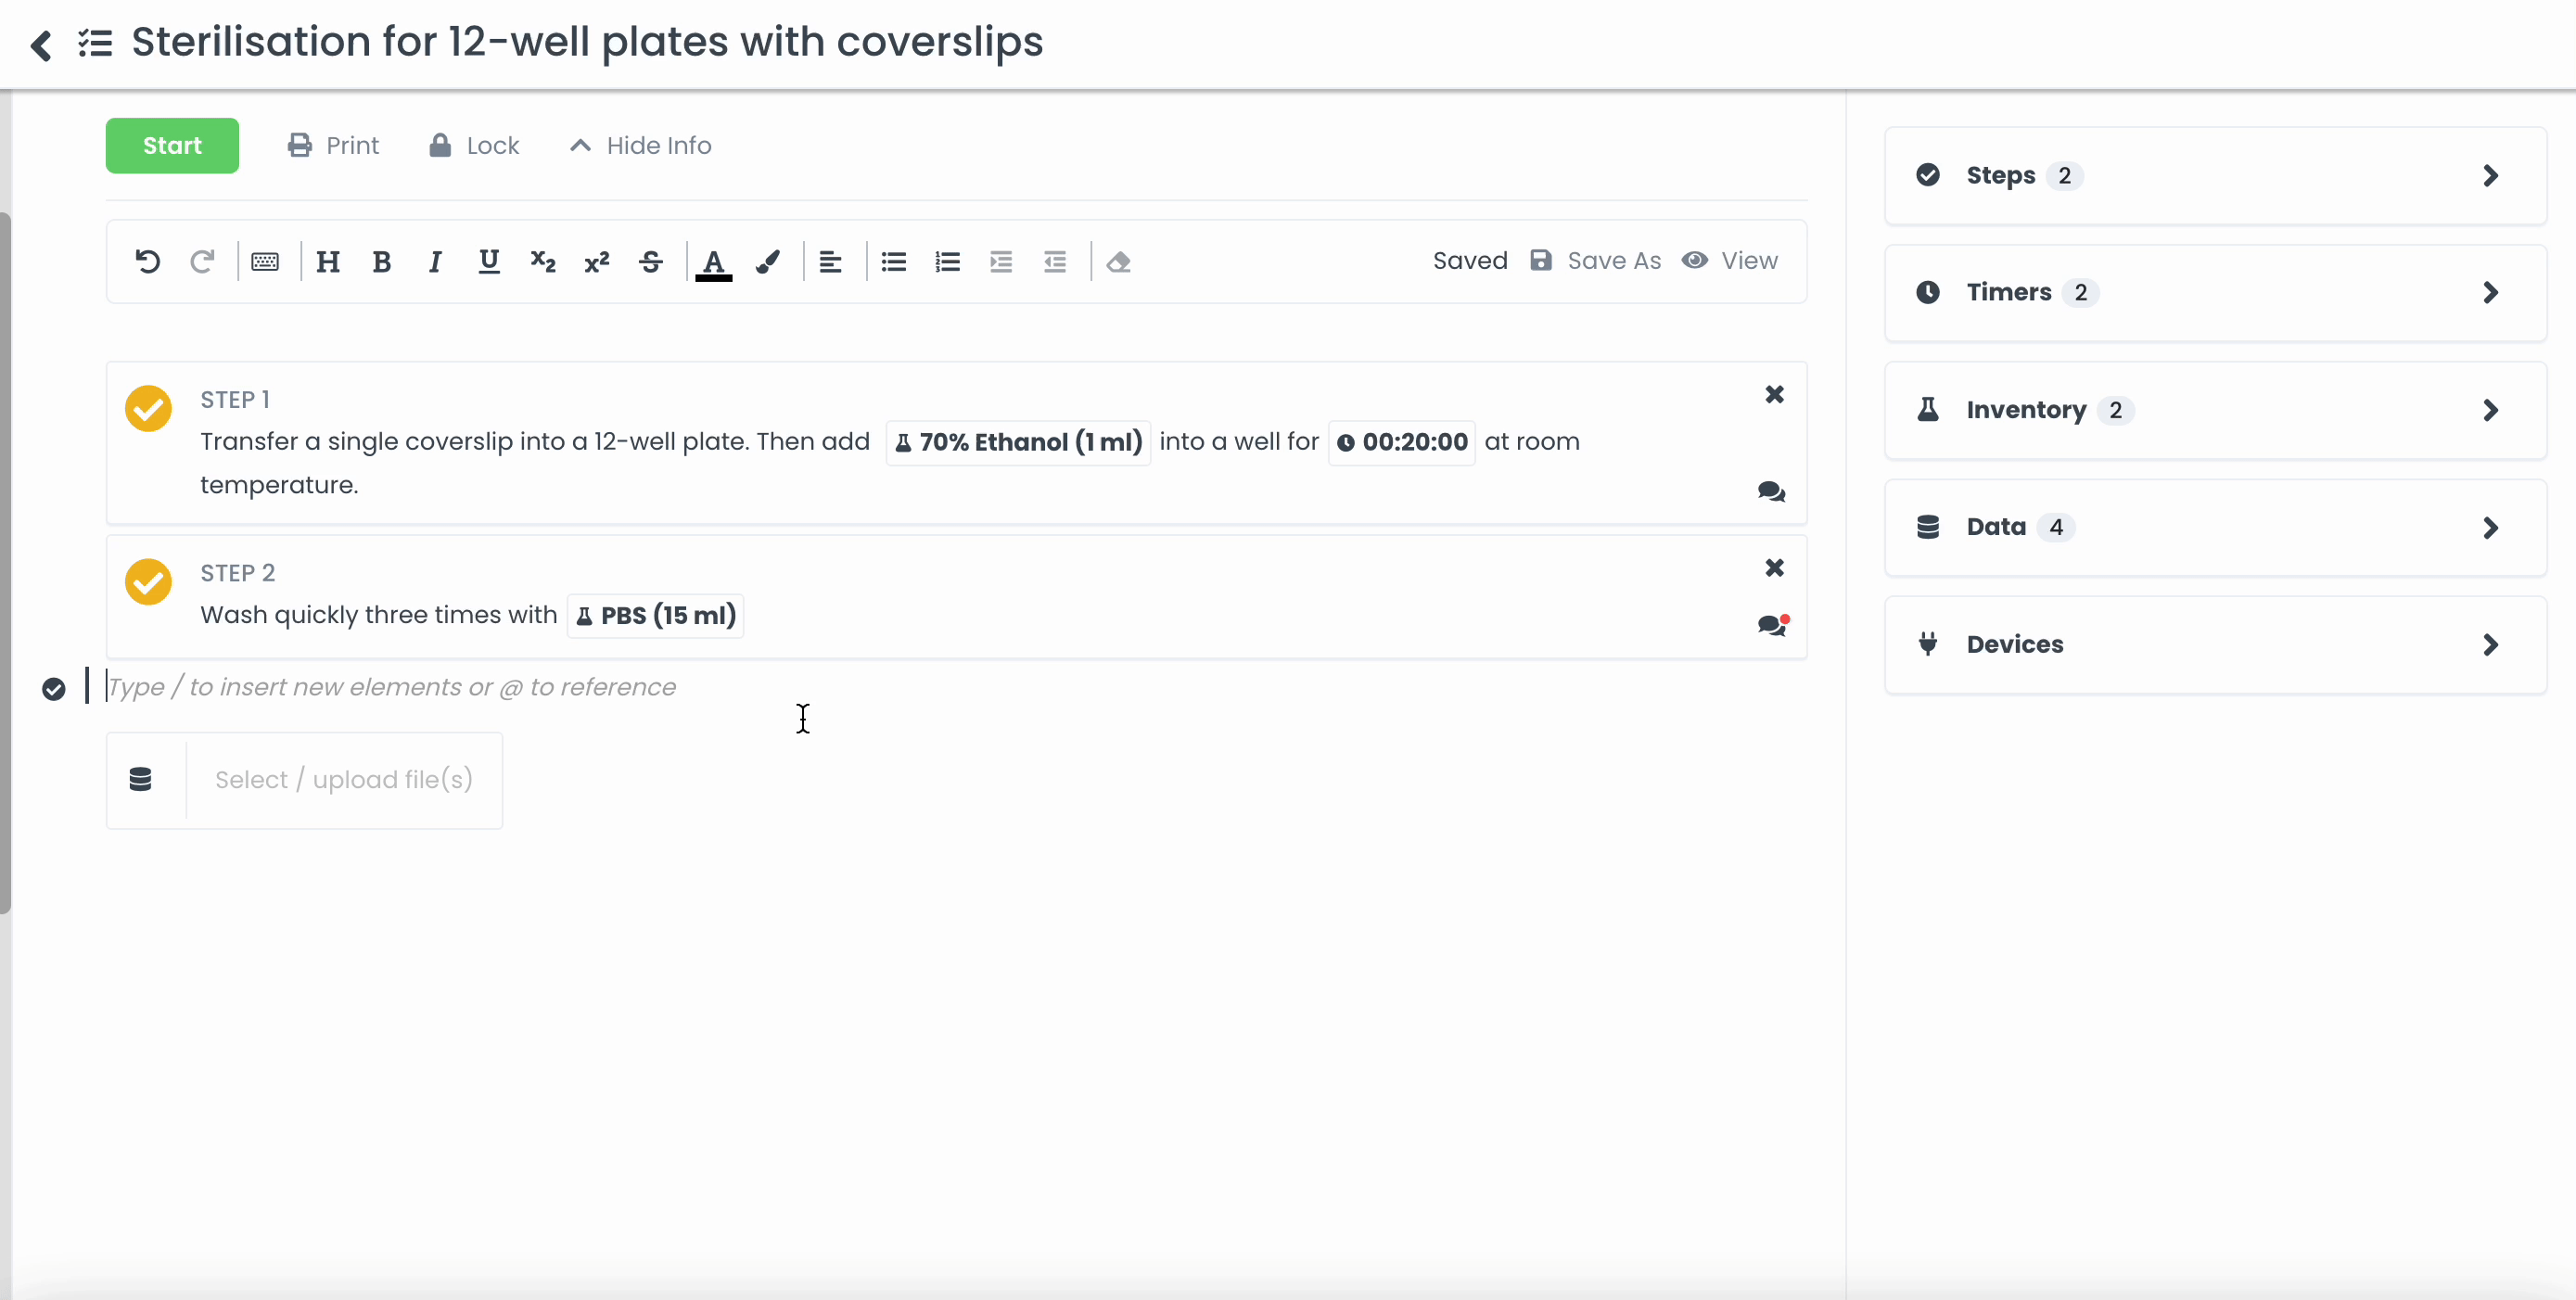Click the heading format icon
Image resolution: width=2576 pixels, height=1300 pixels.
(328, 262)
